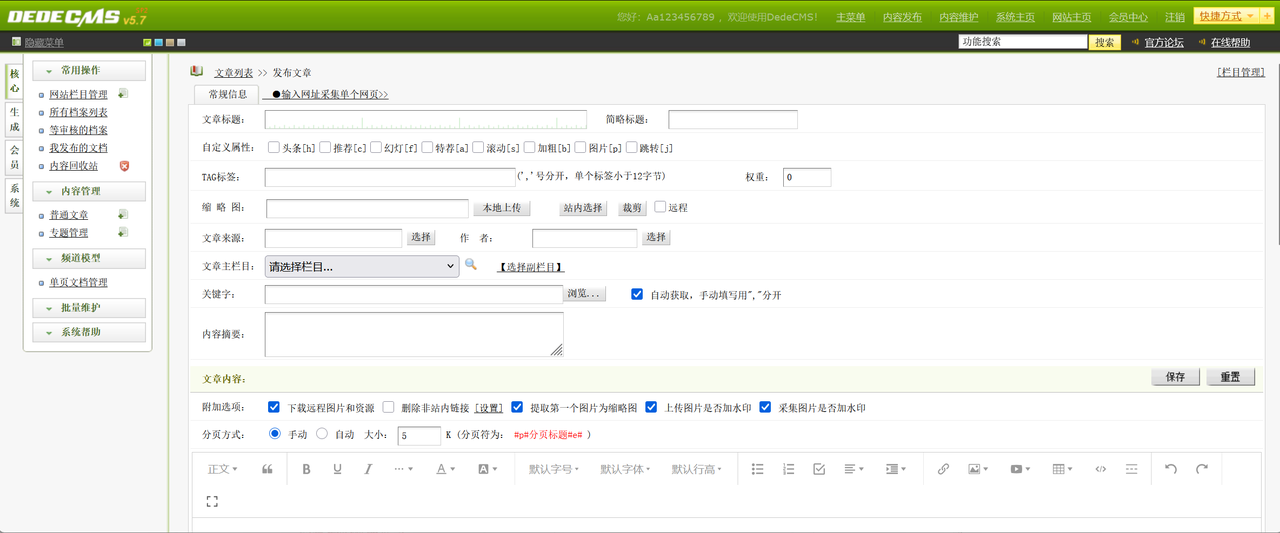Insert blockquote via the quote icon
Viewport: 1280px width, 533px height.
tap(267, 469)
